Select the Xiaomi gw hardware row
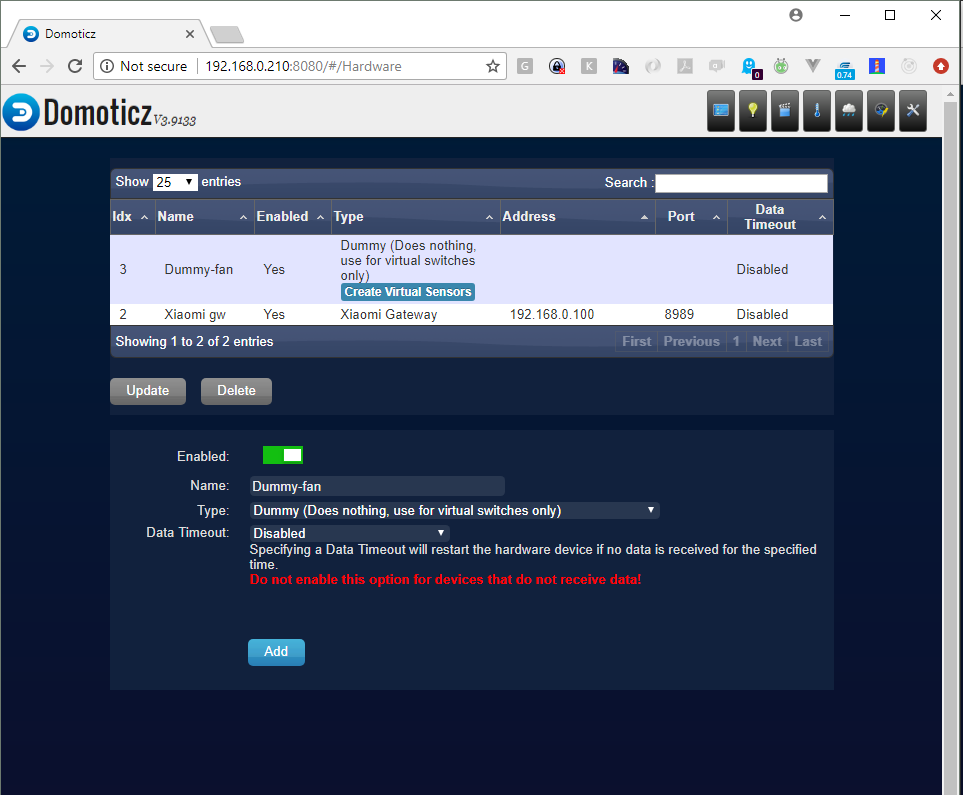The height and width of the screenshot is (795, 963). [x=472, y=315]
